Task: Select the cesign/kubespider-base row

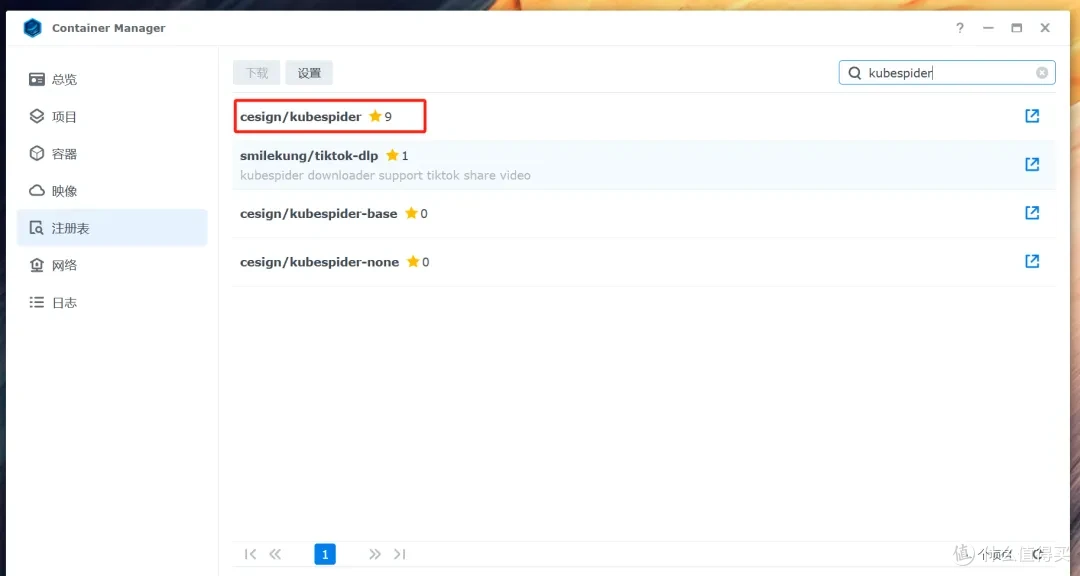Action: click(x=644, y=214)
